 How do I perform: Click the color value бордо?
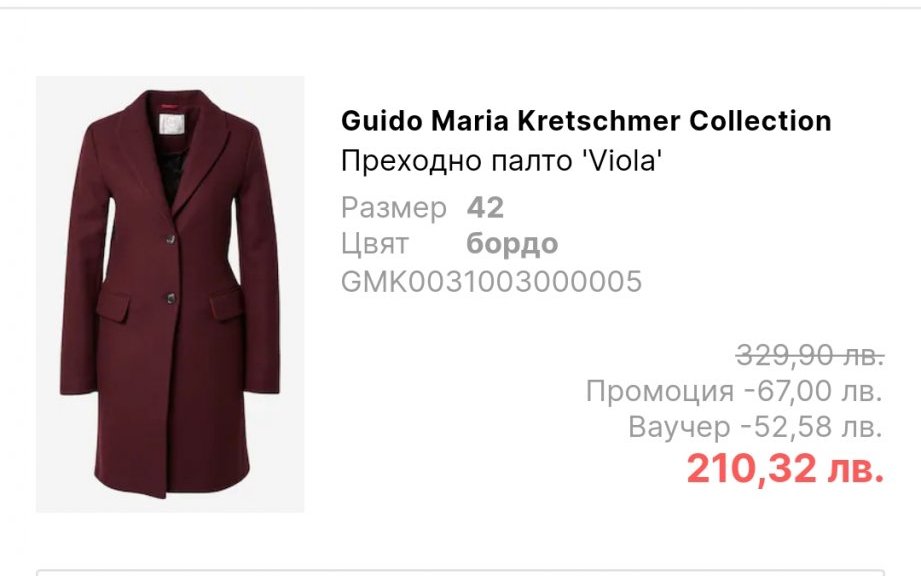512,244
